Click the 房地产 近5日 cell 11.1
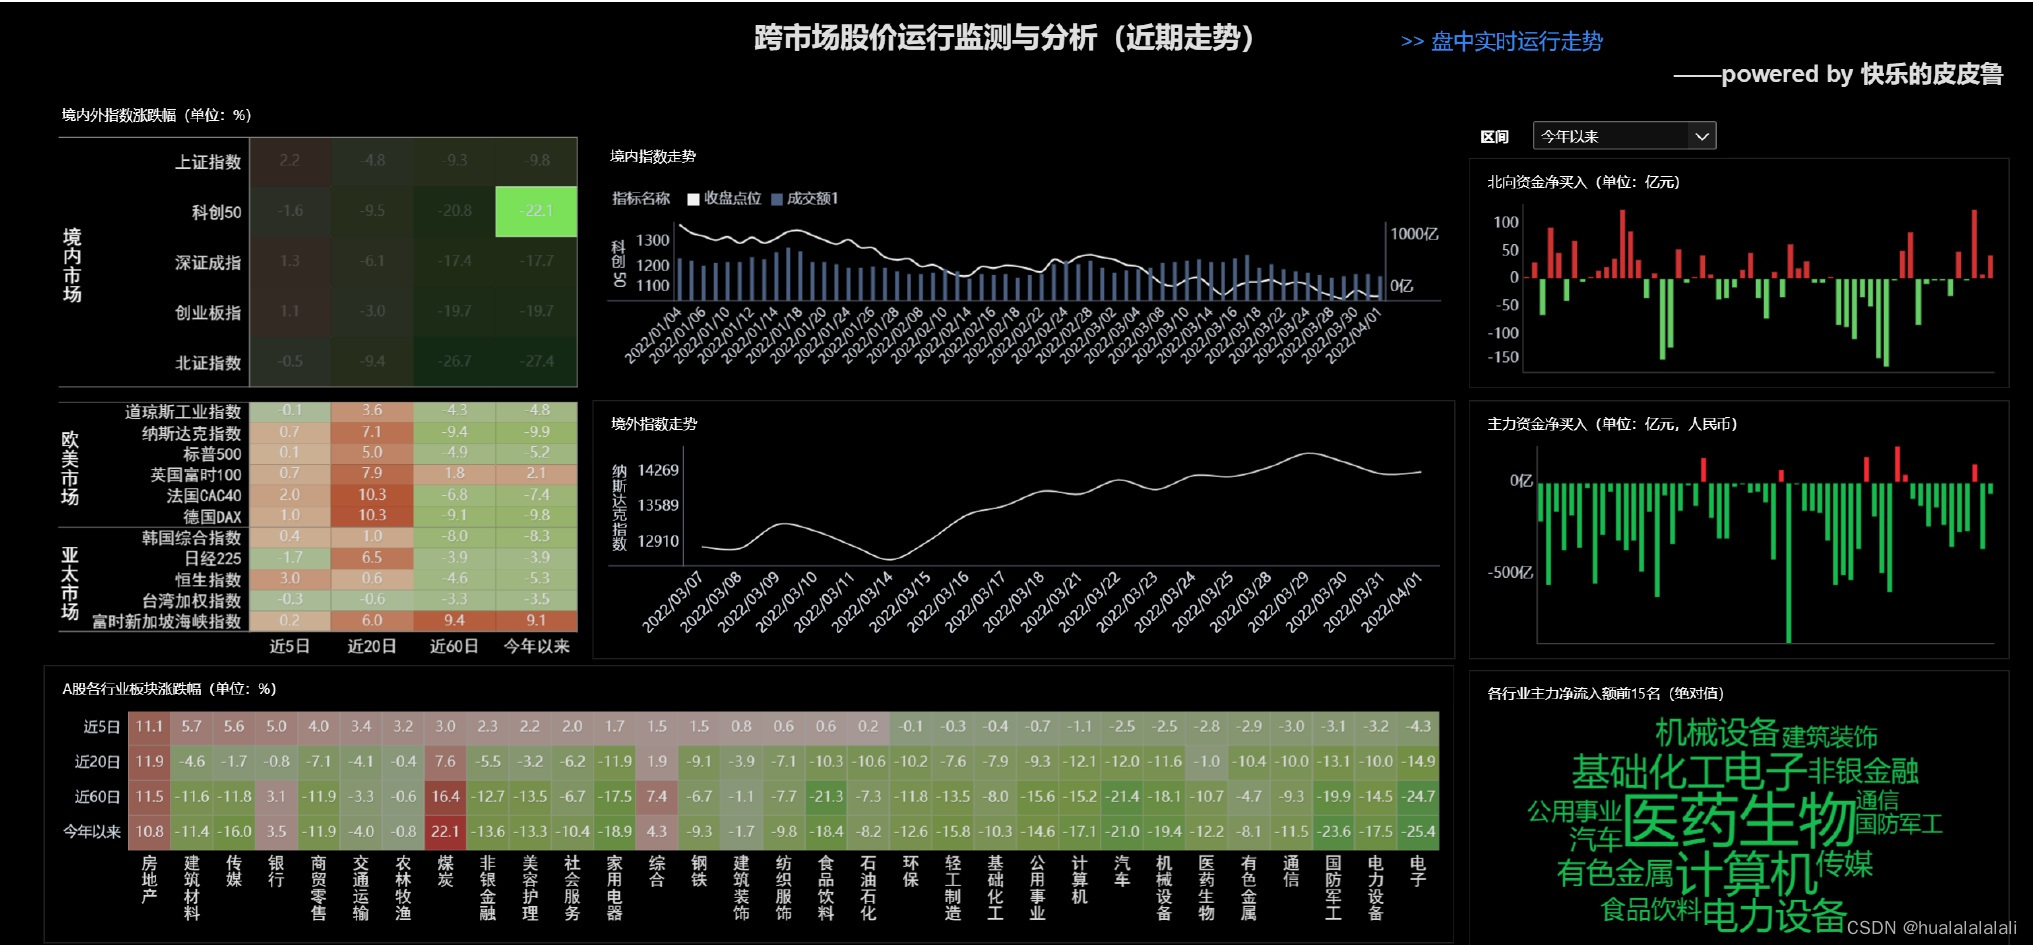The width and height of the screenshot is (2033, 945). coord(149,727)
